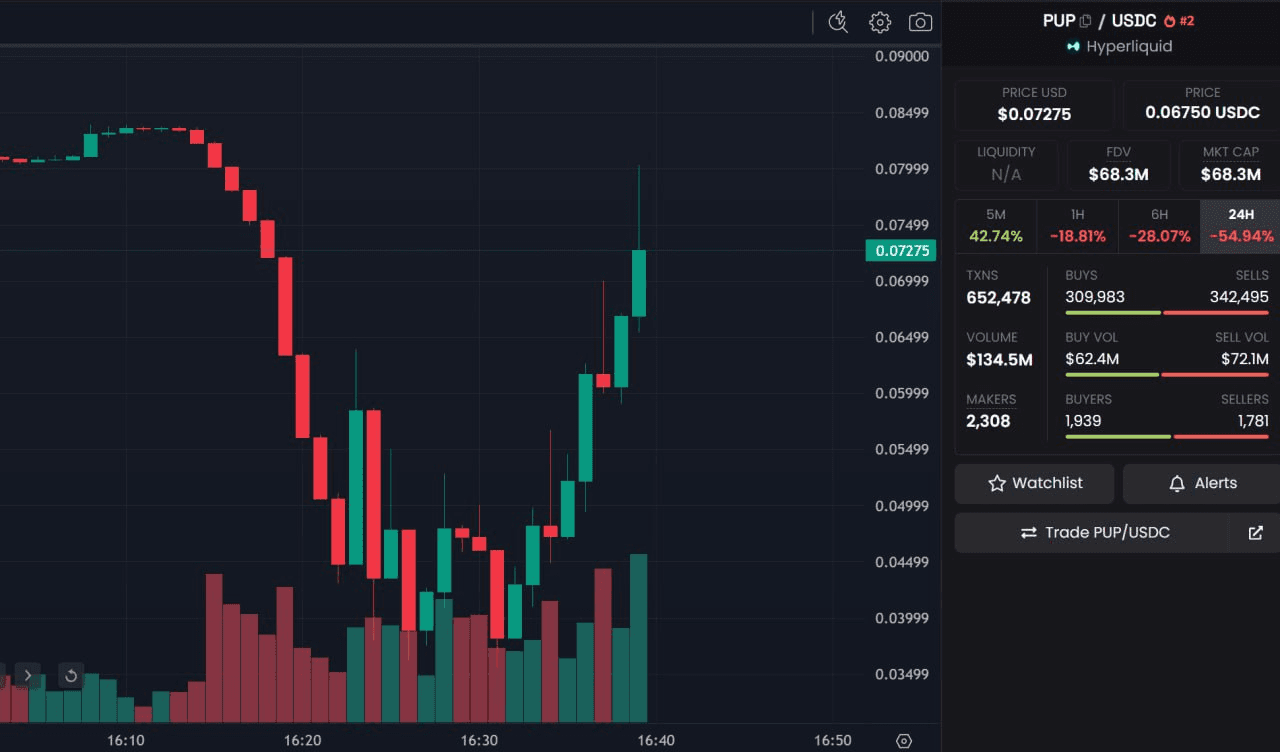Select the 5M timeframe stats tab
The image size is (1280, 752).
click(x=996, y=226)
